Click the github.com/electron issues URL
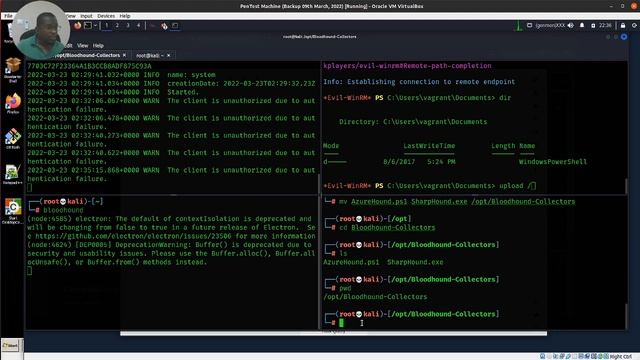The image size is (640, 360). [133, 236]
